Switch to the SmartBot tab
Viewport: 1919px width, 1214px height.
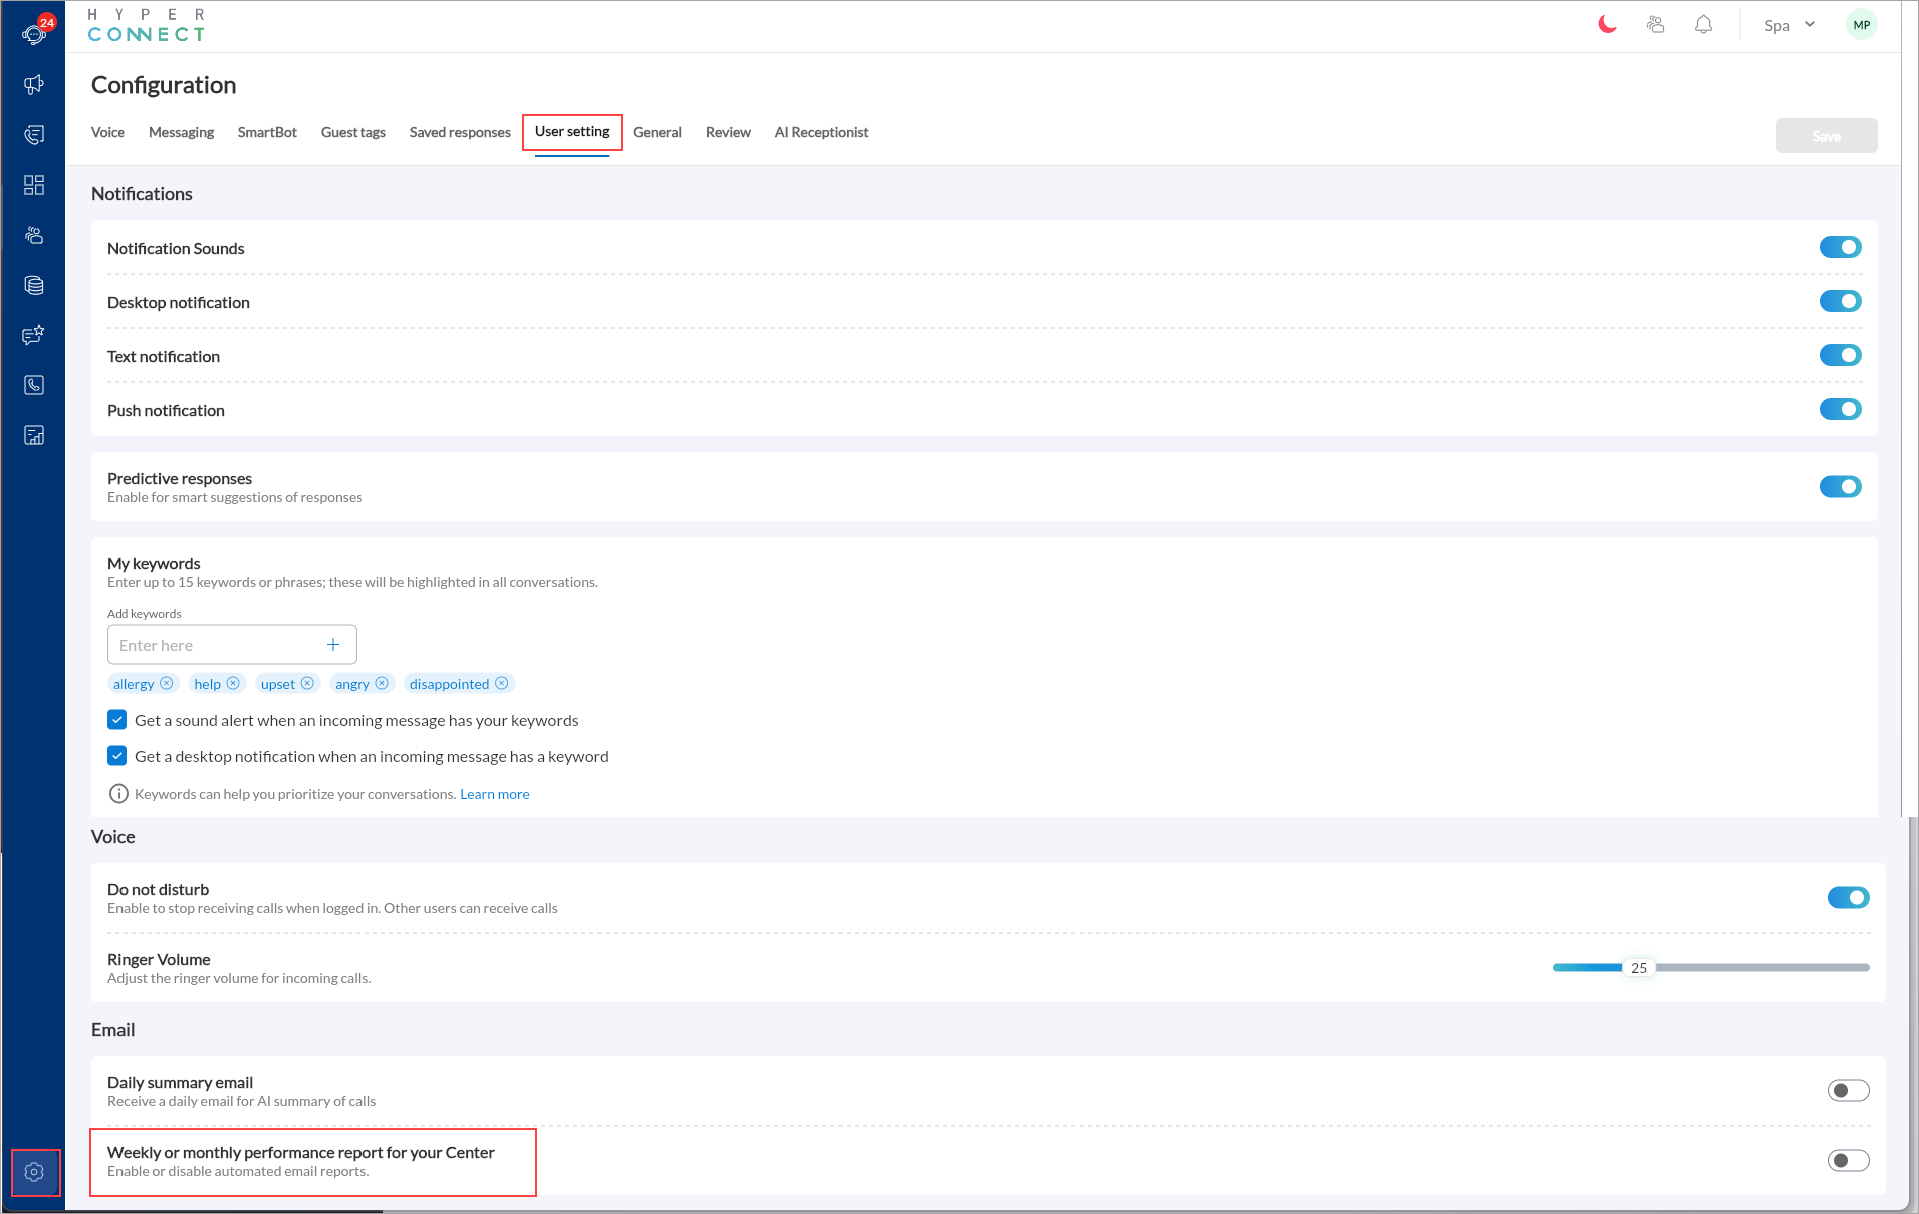pyautogui.click(x=267, y=132)
